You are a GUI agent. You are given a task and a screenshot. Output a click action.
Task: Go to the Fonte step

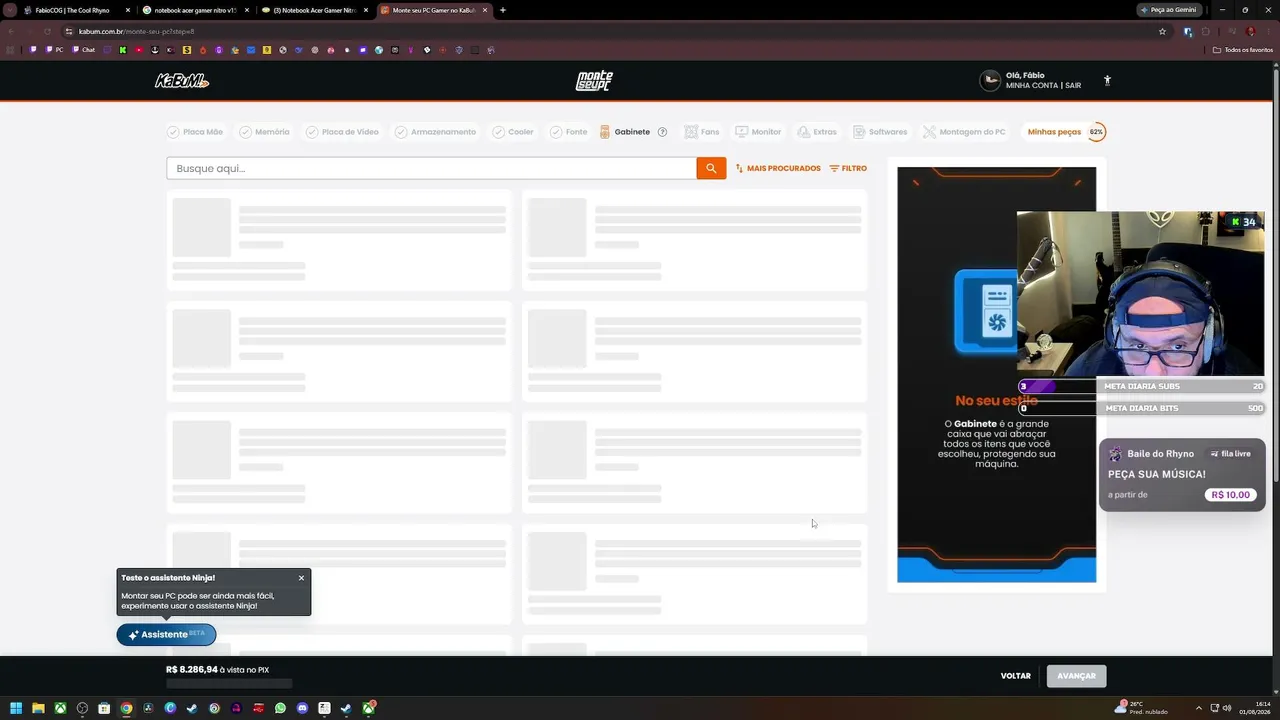pos(568,132)
